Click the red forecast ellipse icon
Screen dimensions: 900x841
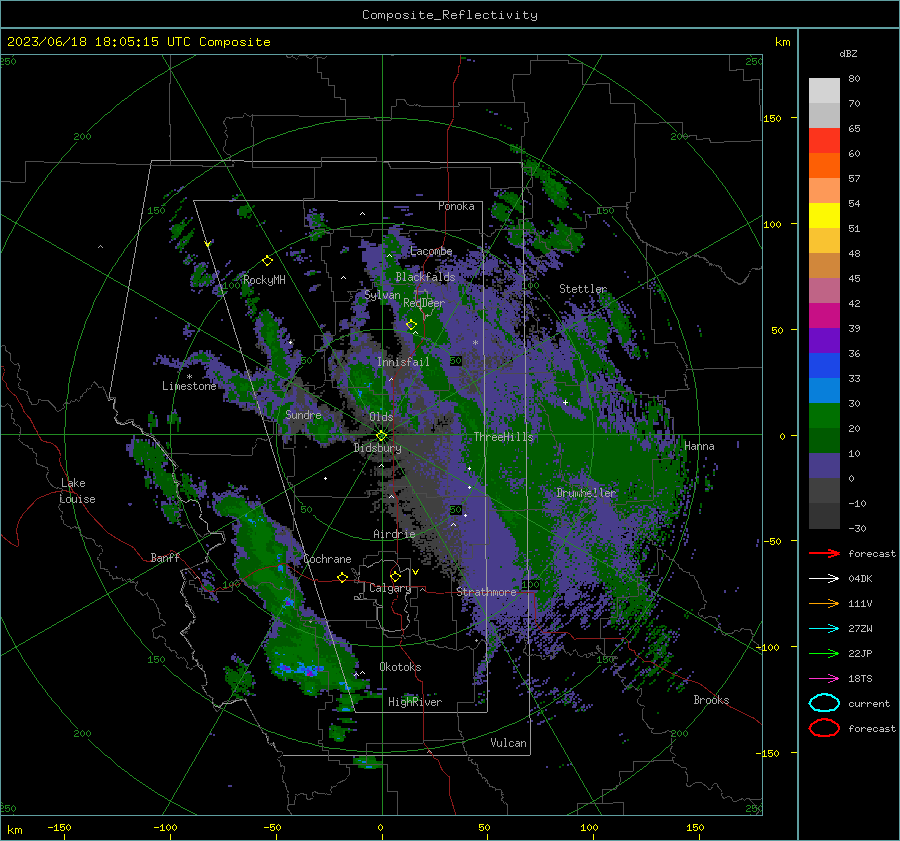(x=824, y=728)
